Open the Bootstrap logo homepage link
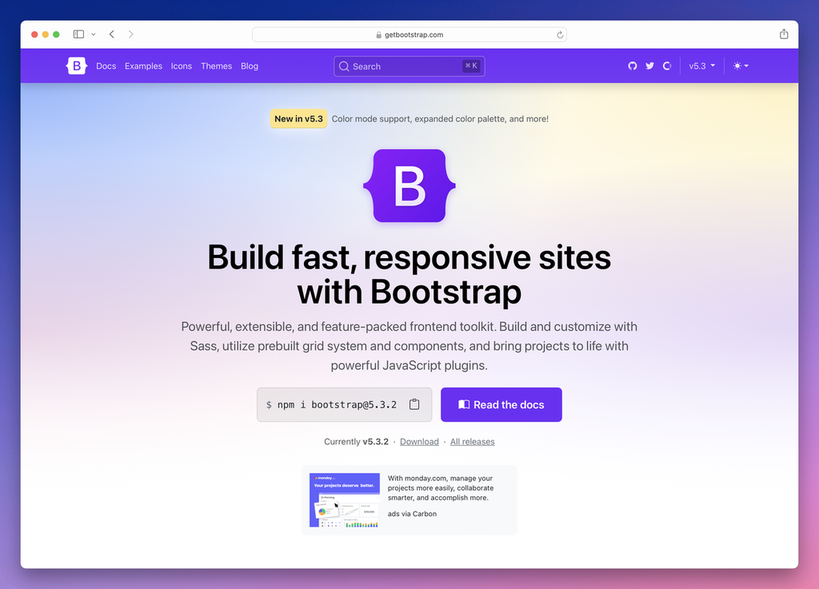819x589 pixels. (76, 65)
